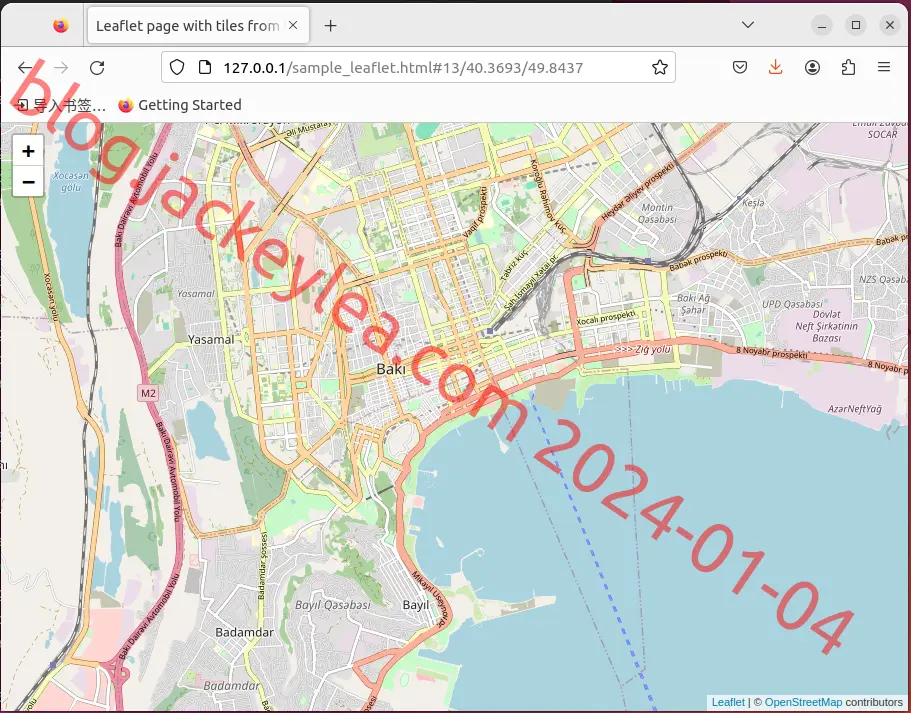911x713 pixels.
Task: Click the Bayıl label on the map
Action: pyautogui.click(x=415, y=605)
